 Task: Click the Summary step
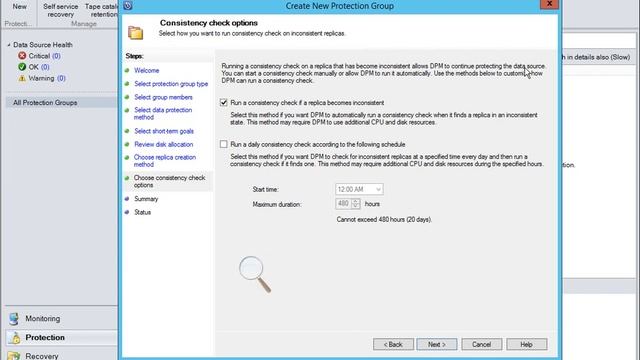click(146, 199)
